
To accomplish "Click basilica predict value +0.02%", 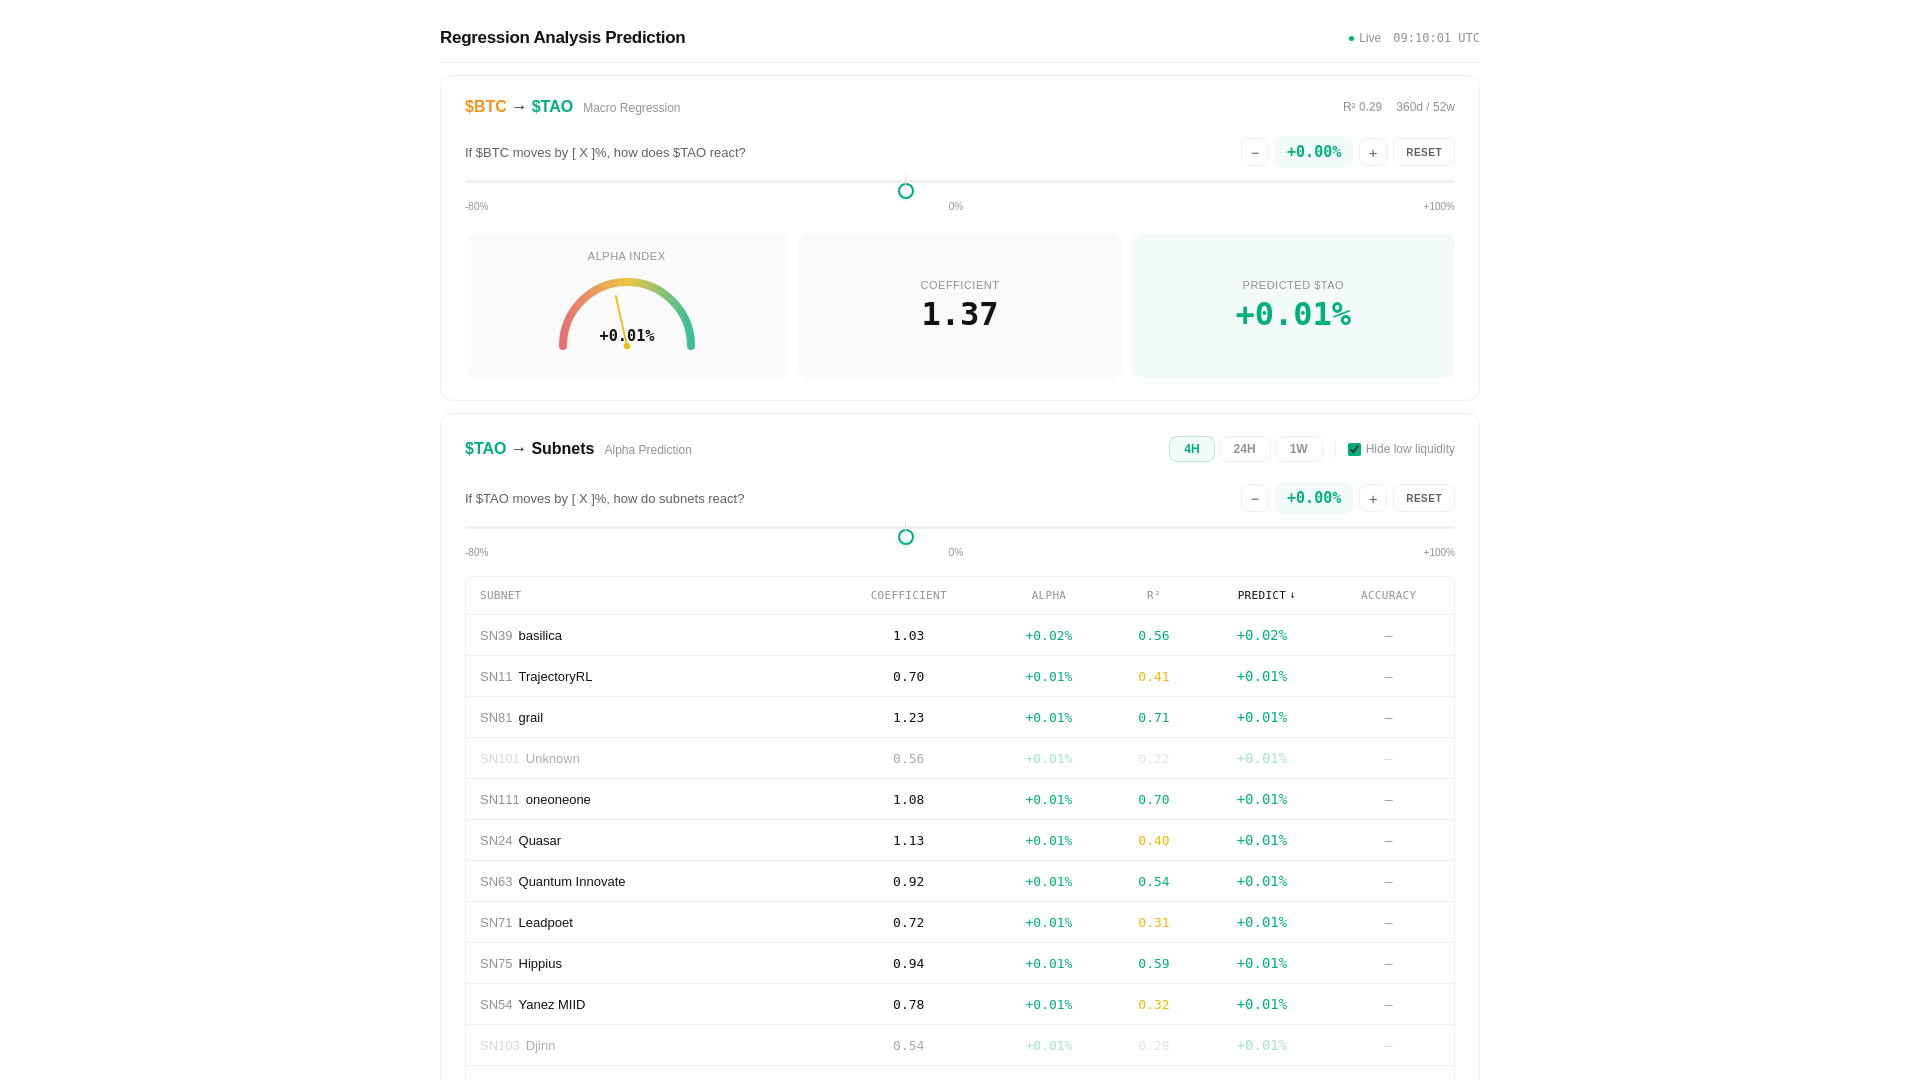I will click(1261, 635).
